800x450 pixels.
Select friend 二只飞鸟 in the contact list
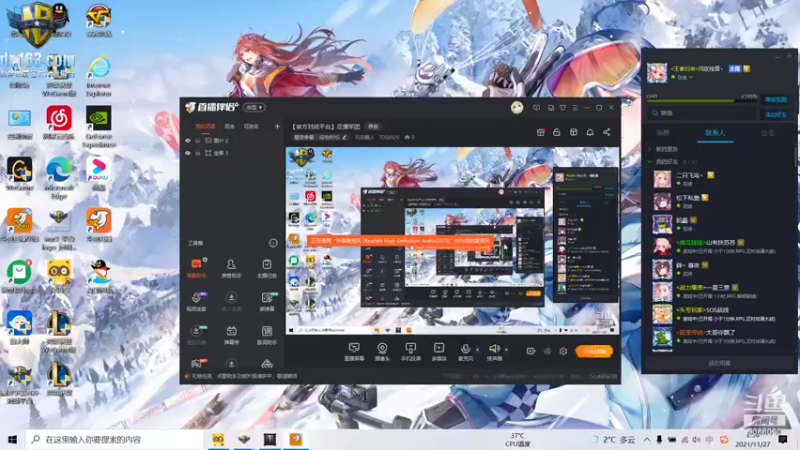point(719,179)
